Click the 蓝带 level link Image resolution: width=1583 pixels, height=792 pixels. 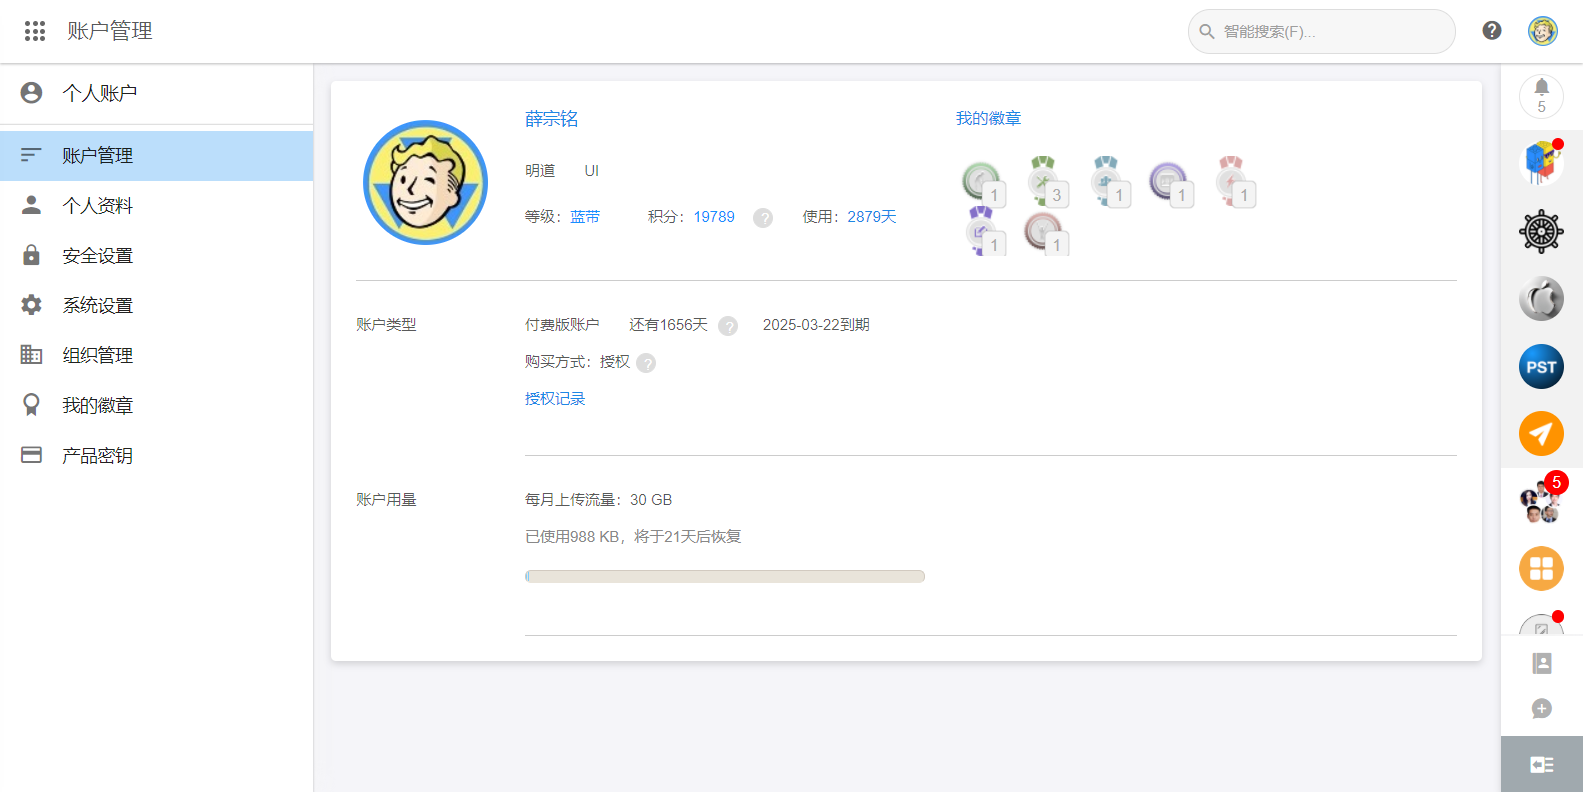click(585, 217)
